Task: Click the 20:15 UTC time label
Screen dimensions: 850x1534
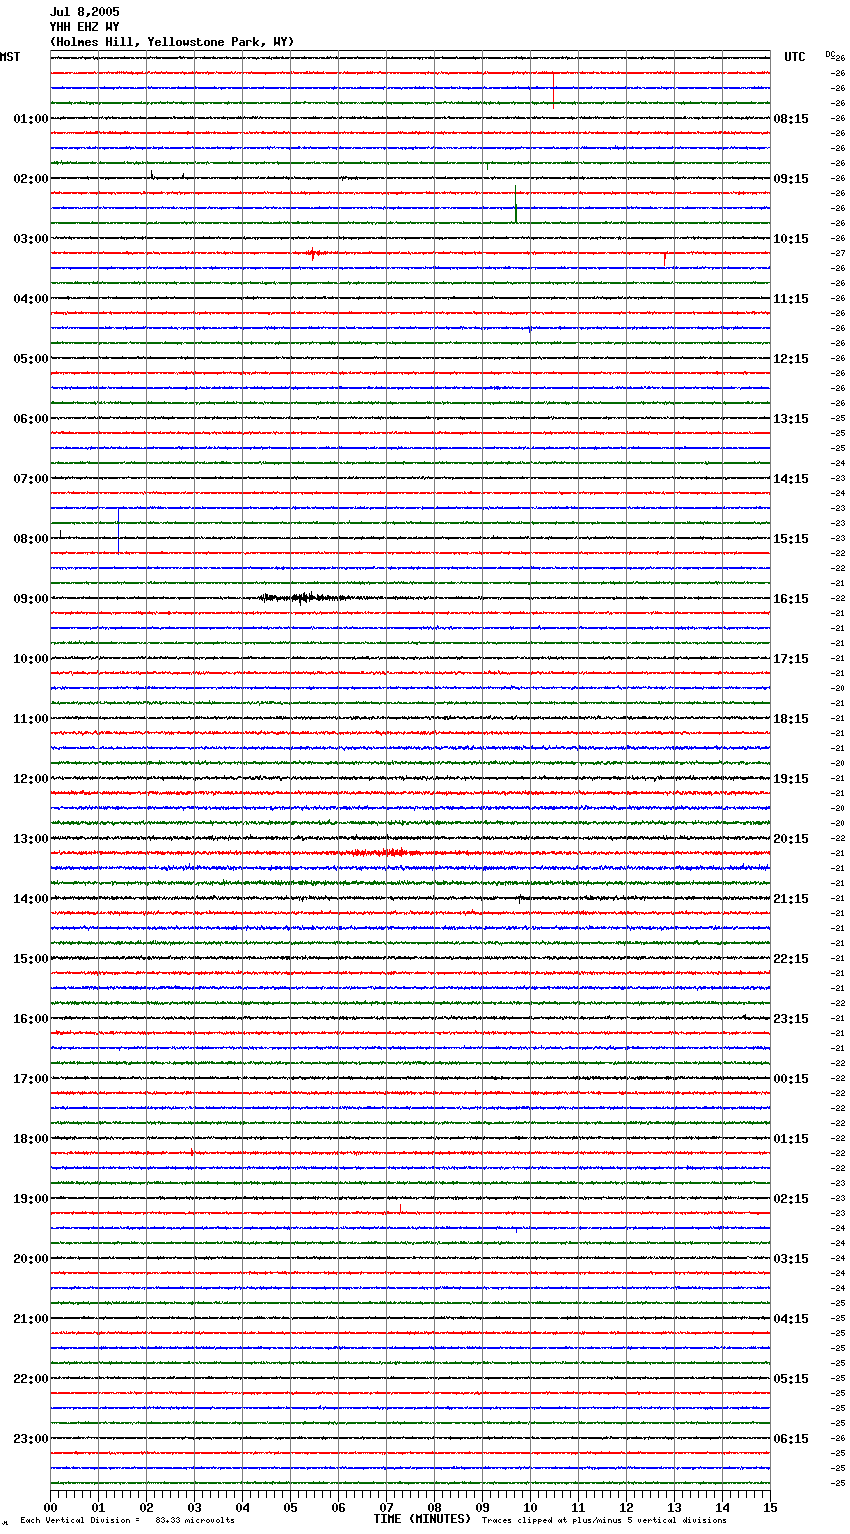Action: pyautogui.click(x=791, y=839)
